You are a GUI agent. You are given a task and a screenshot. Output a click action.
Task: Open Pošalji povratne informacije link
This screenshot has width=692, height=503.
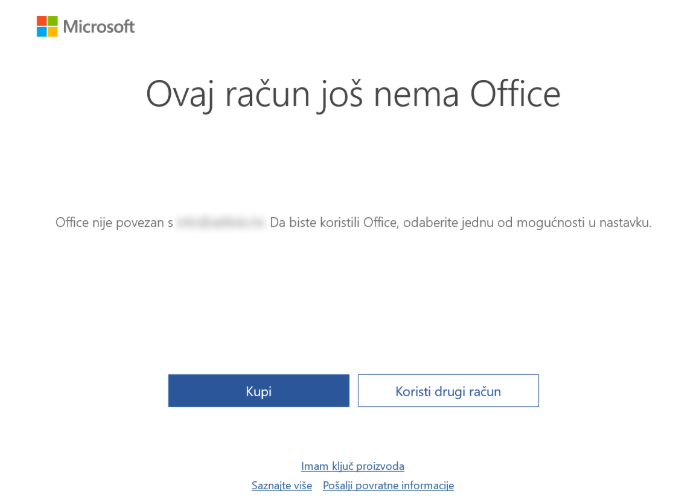tap(388, 485)
